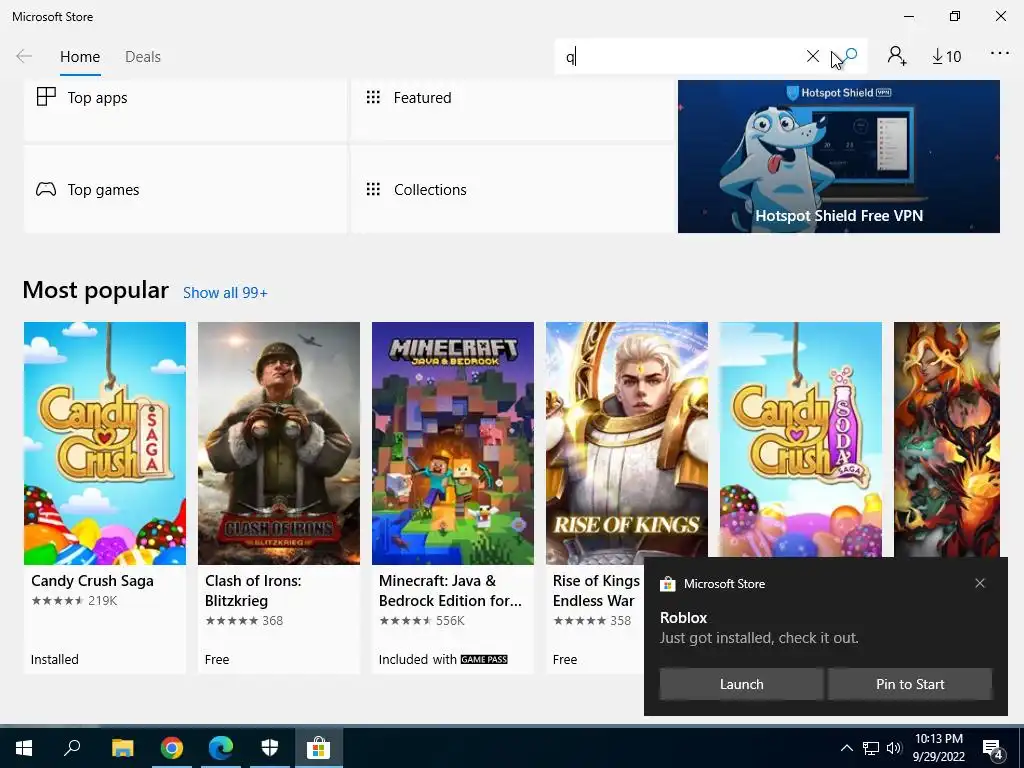1024x768 pixels.
Task: Click the Top apps grid icon
Action: click(x=46, y=97)
